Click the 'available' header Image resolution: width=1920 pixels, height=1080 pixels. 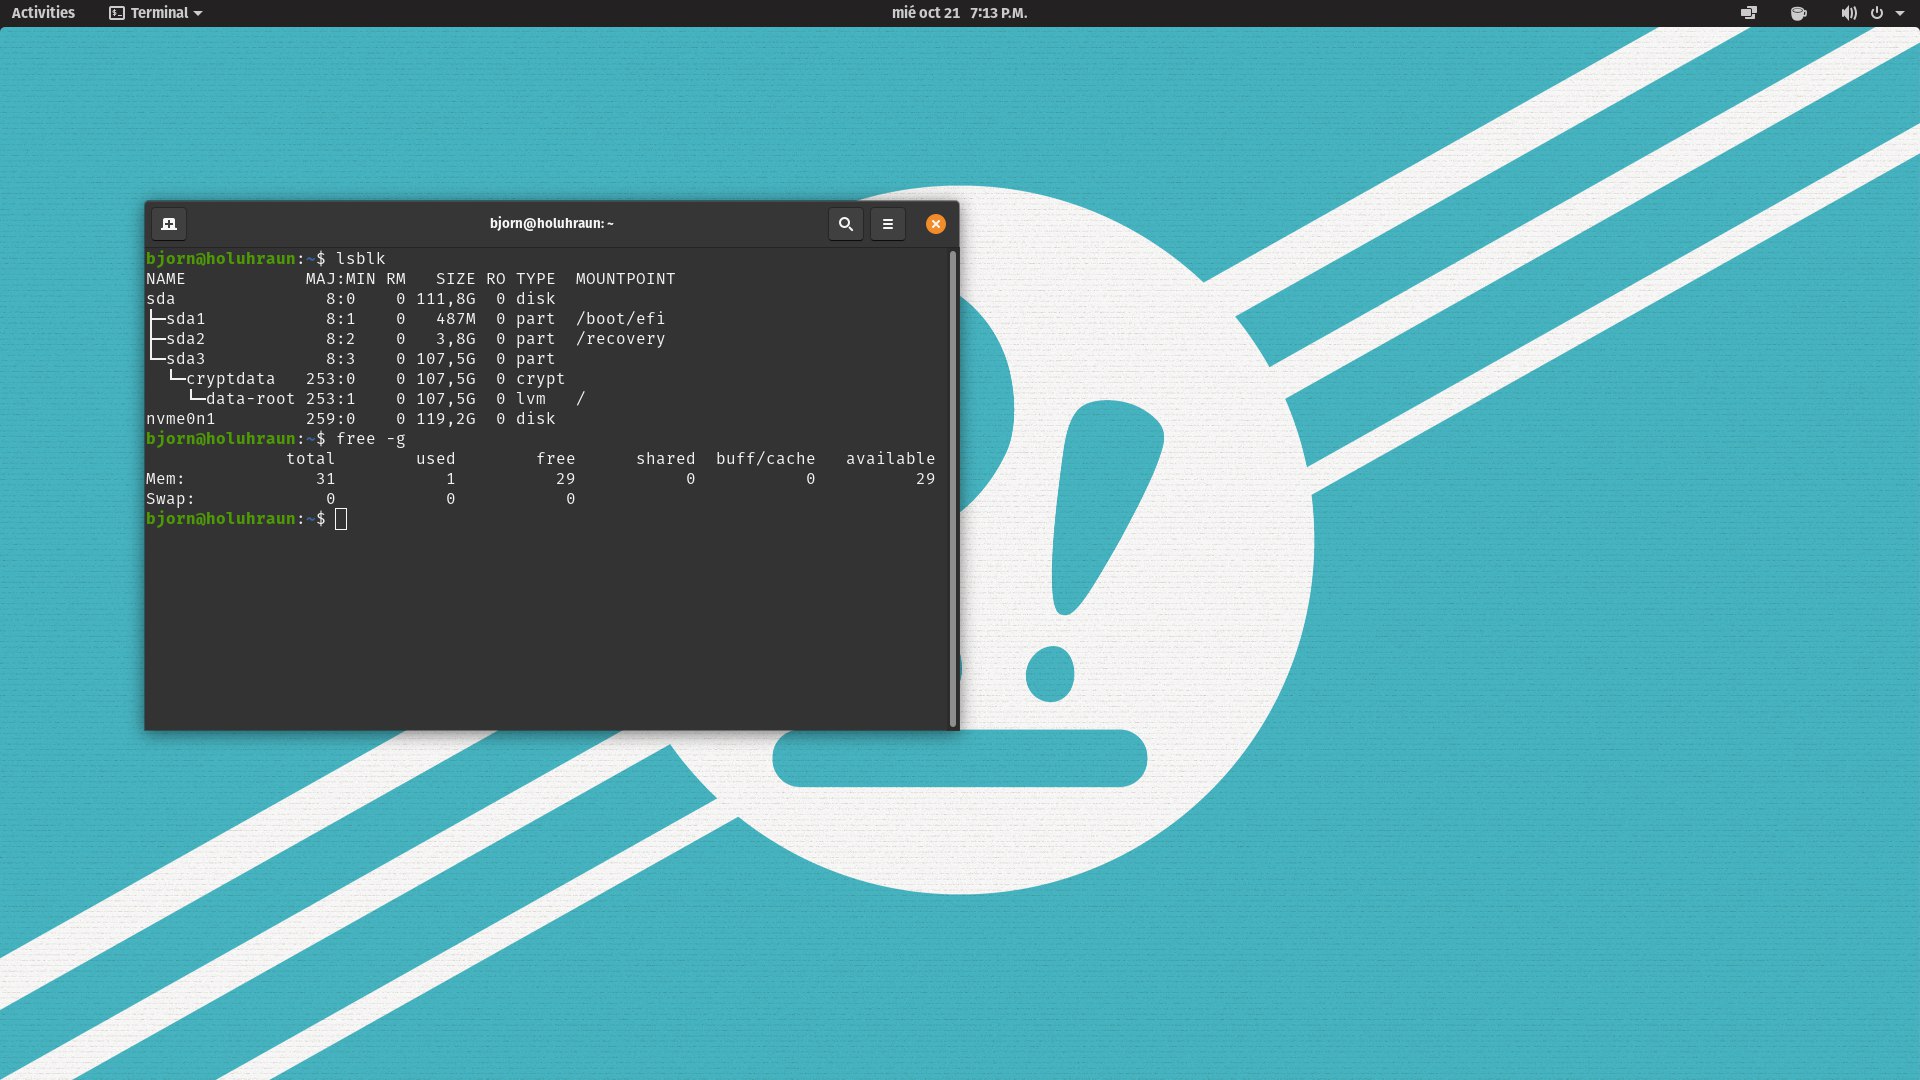891,458
